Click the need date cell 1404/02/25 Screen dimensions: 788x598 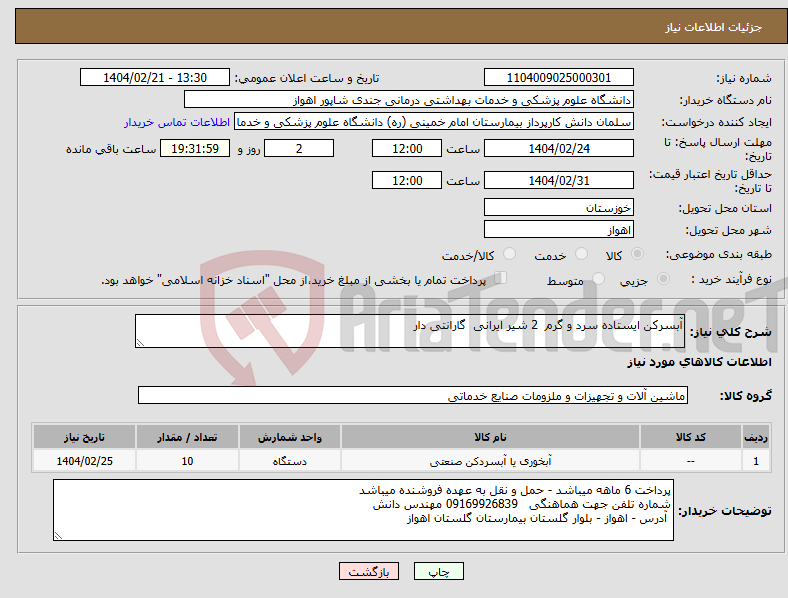coord(84,461)
